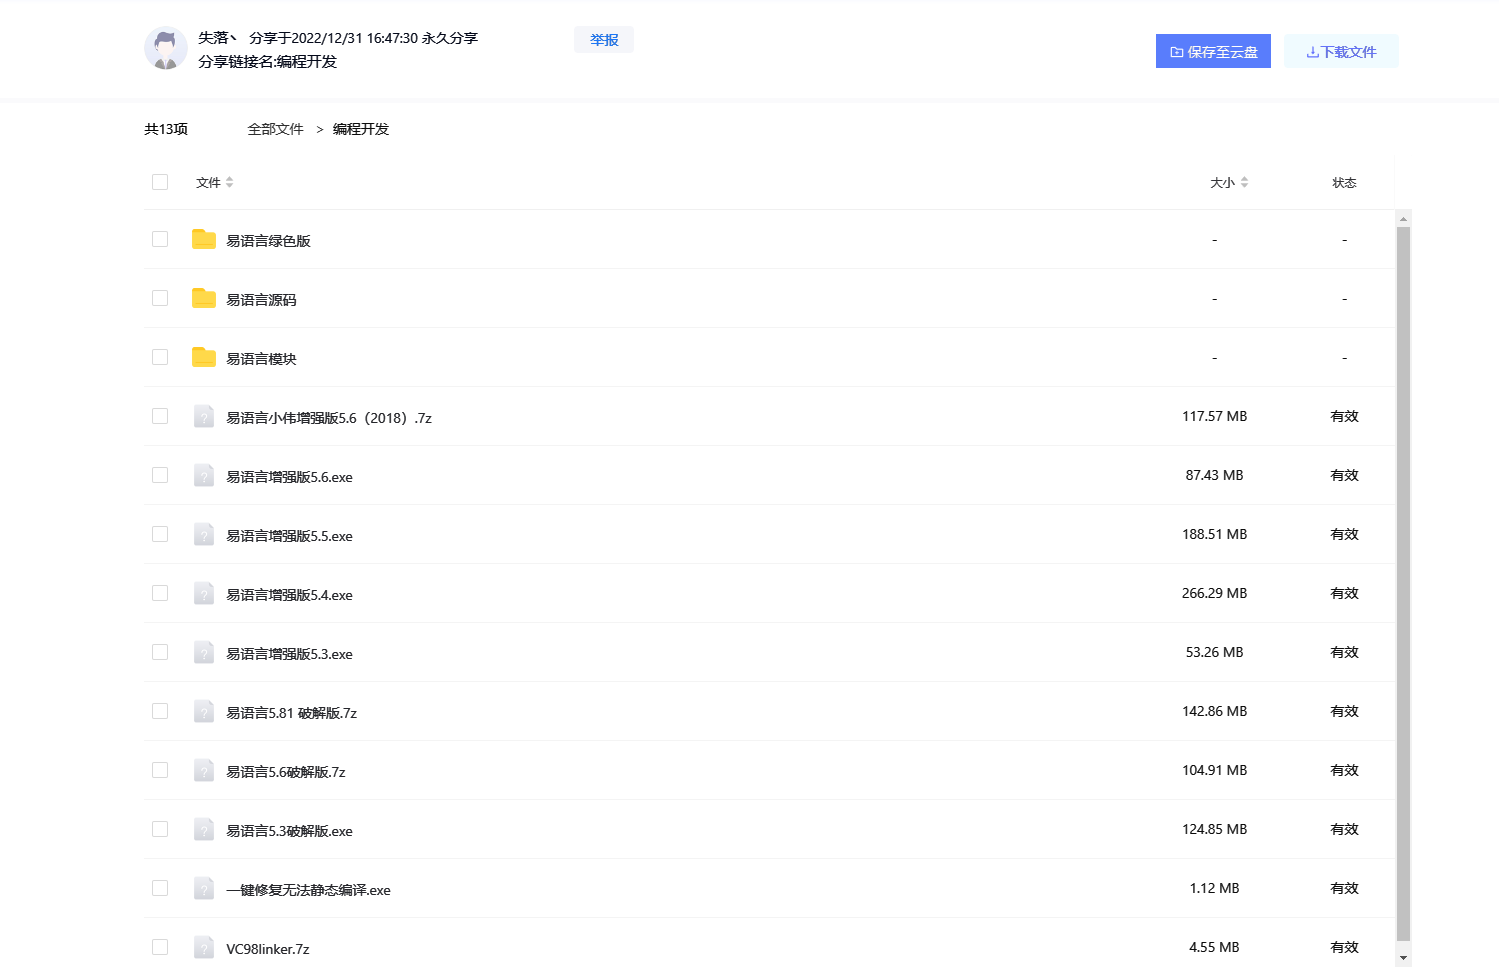Click the file icon for 易语言增强版5.6.exe
Image resolution: width=1499 pixels, height=980 pixels.
(204, 475)
